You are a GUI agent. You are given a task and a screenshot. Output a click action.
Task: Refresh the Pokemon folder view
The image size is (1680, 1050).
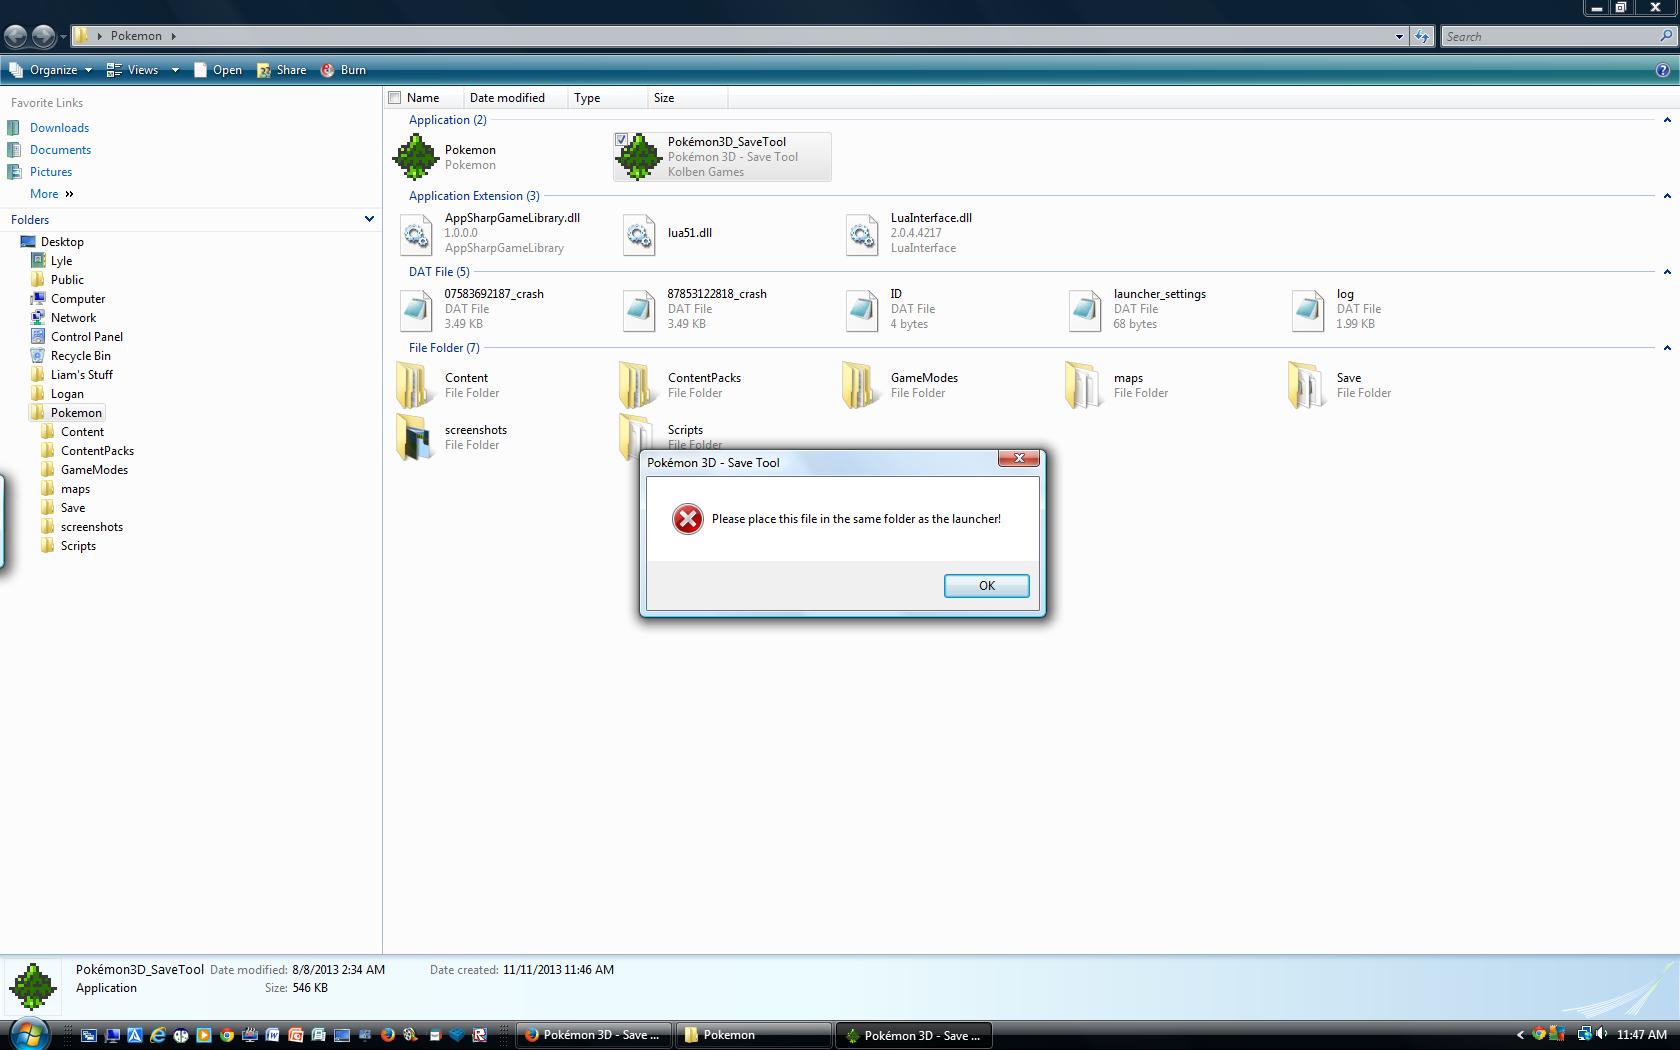pos(1422,36)
